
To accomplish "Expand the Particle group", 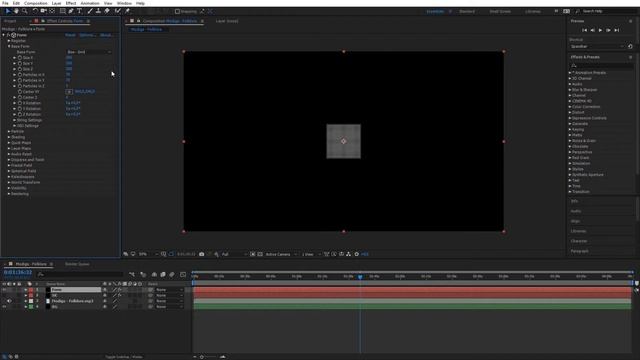I will point(9,131).
